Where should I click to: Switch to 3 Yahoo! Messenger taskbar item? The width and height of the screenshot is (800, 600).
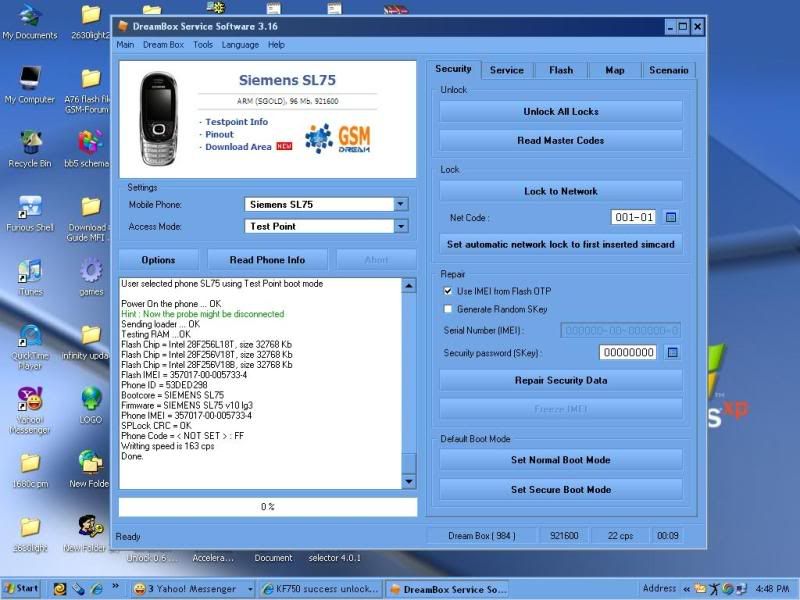tap(191, 589)
